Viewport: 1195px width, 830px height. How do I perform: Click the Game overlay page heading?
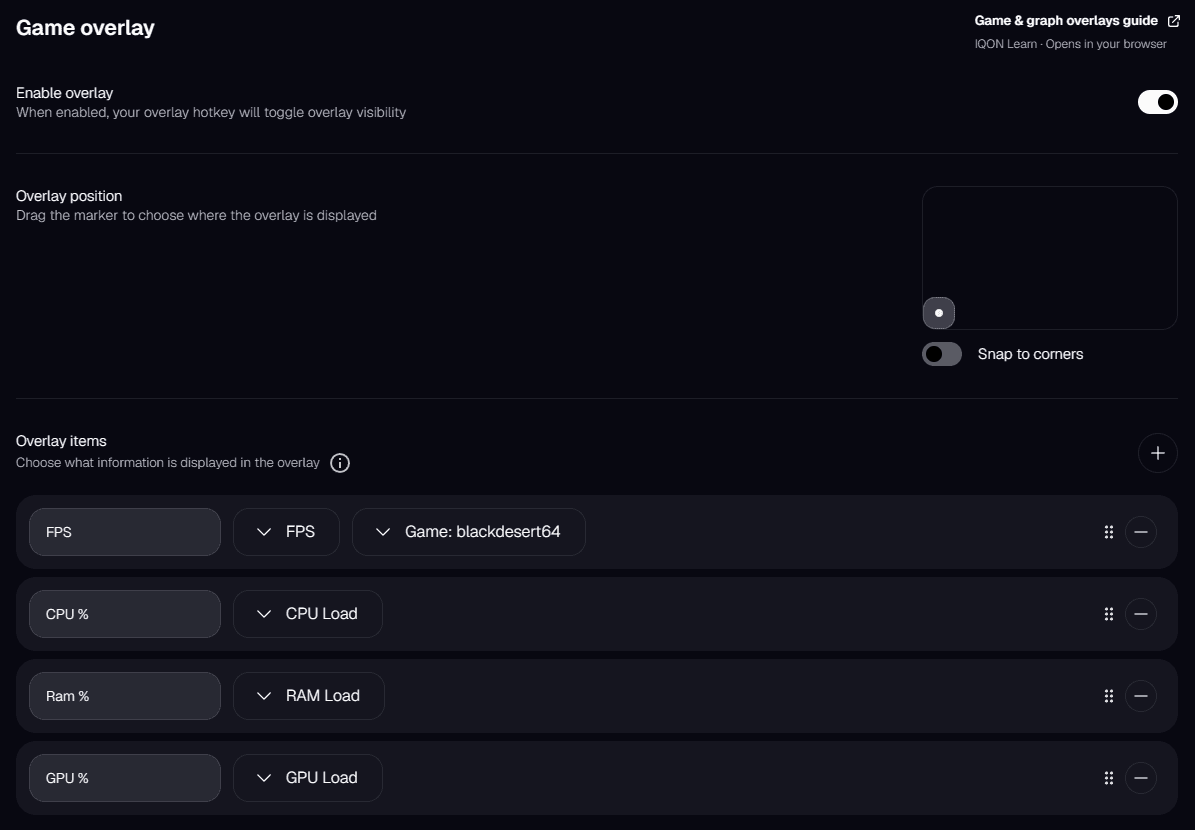pyautogui.click(x=85, y=28)
